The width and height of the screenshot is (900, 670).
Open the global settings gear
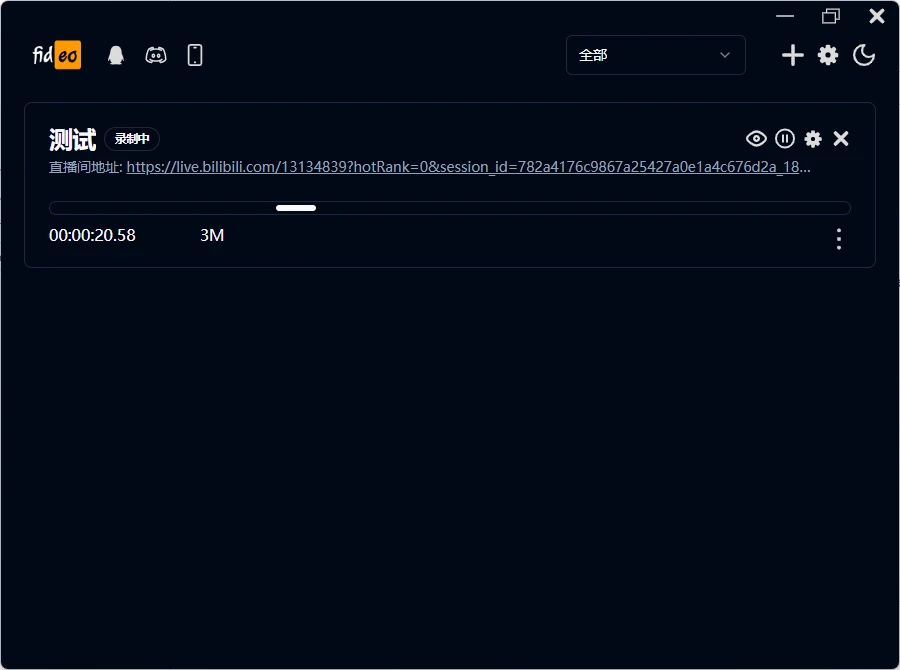828,55
